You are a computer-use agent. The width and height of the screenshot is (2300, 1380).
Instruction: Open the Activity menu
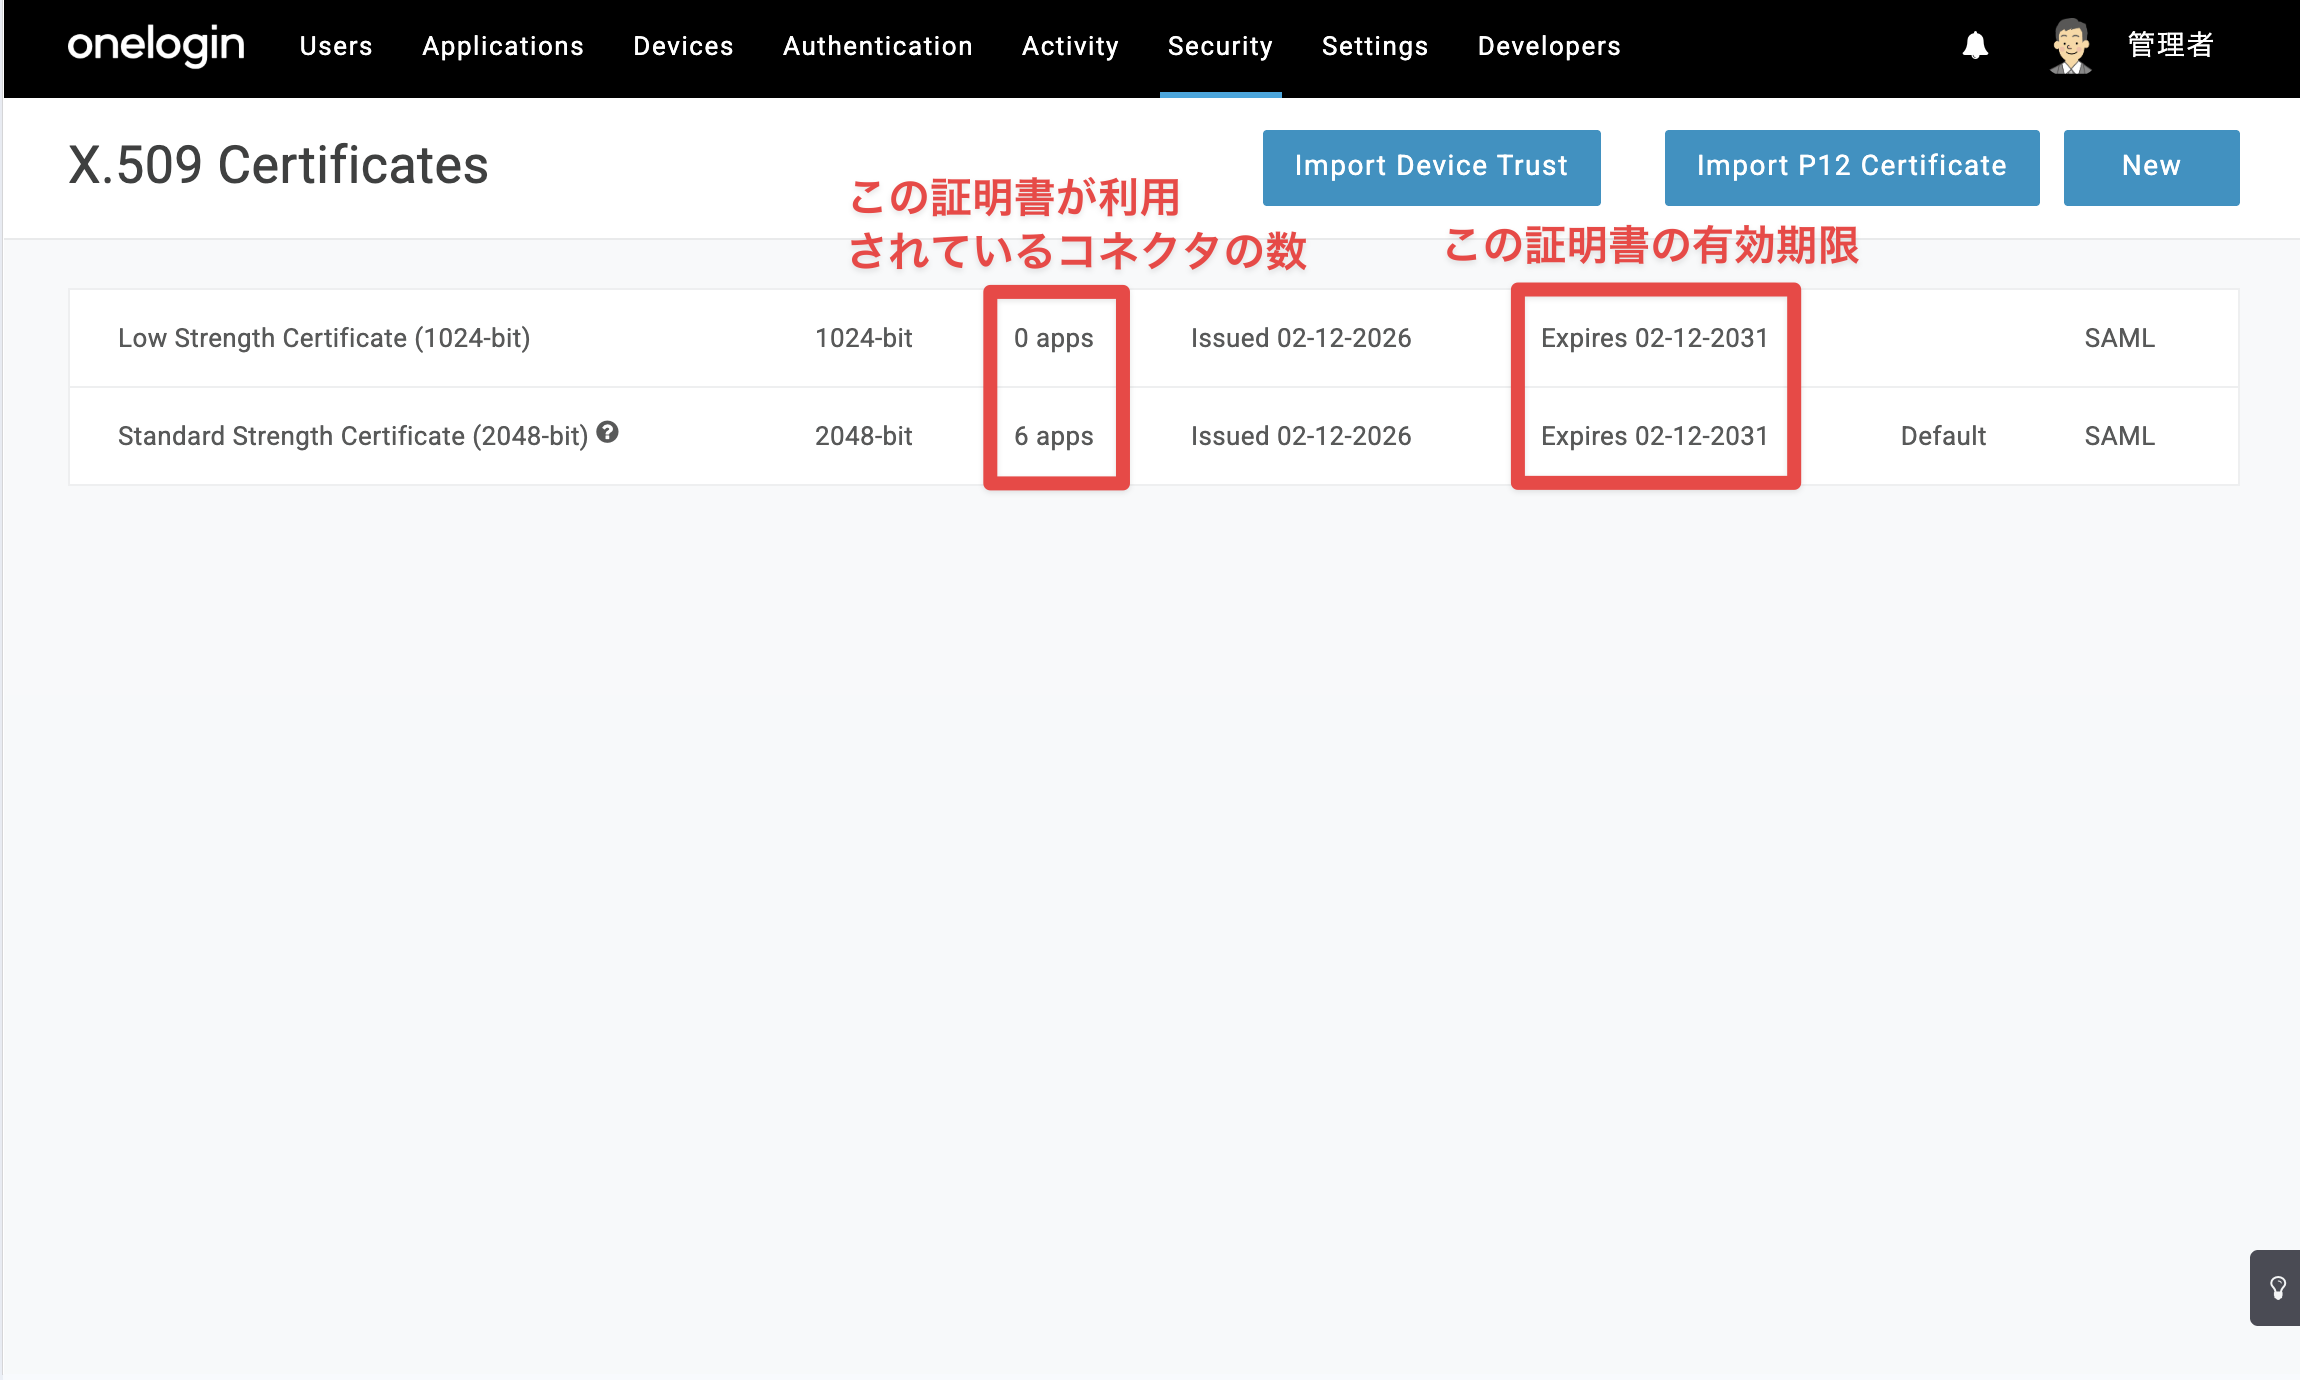click(1070, 46)
